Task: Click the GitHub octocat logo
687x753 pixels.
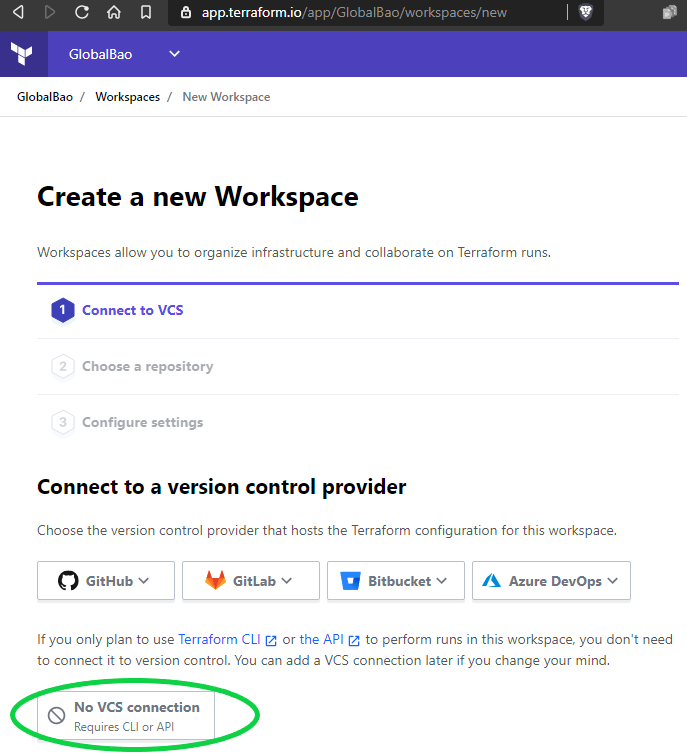Action: click(68, 581)
